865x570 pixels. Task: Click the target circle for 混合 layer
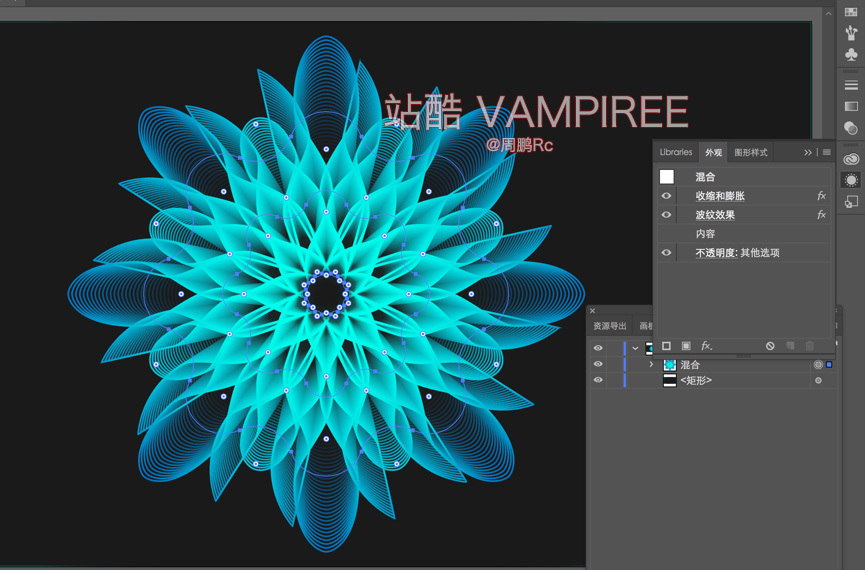[818, 364]
